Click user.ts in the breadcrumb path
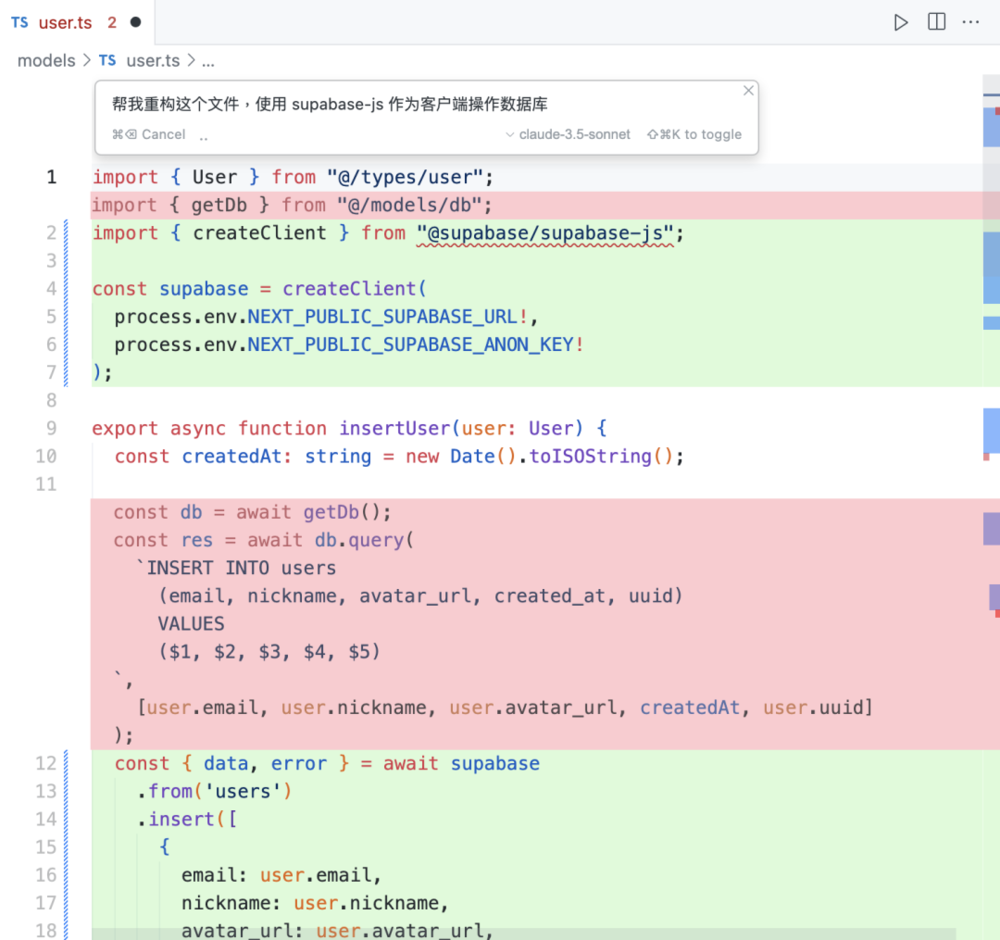The width and height of the screenshot is (1000, 940). click(152, 61)
